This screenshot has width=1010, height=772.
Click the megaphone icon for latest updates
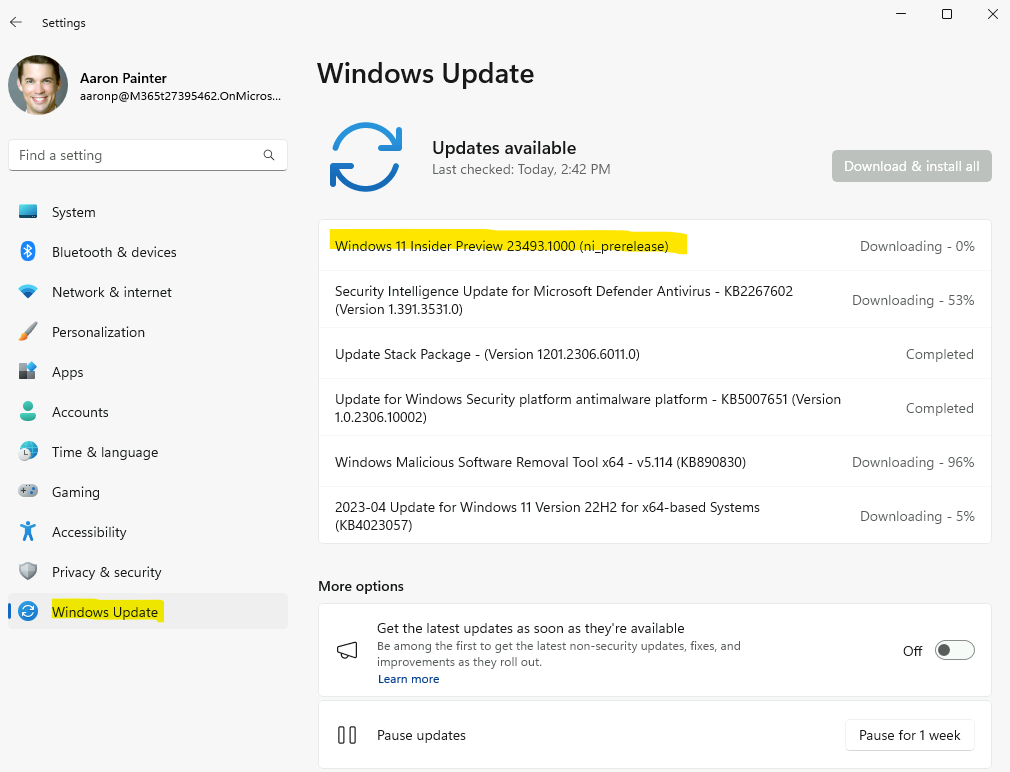pos(347,650)
